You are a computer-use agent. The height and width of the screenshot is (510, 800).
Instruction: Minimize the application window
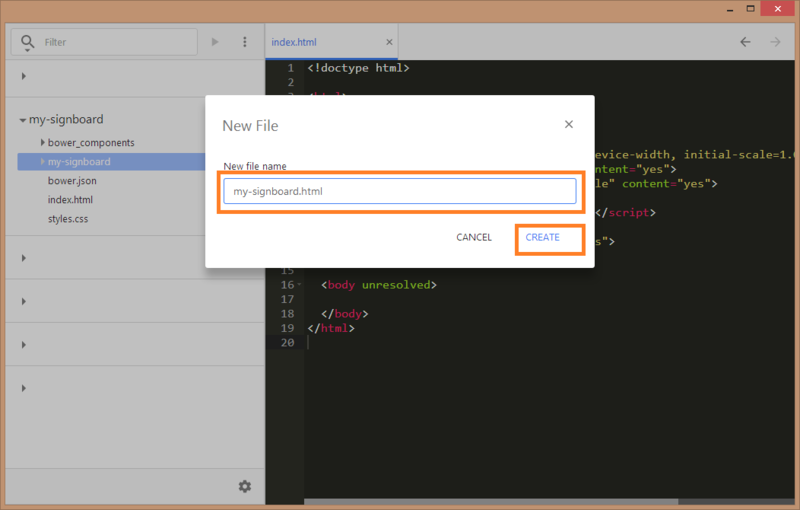point(730,9)
